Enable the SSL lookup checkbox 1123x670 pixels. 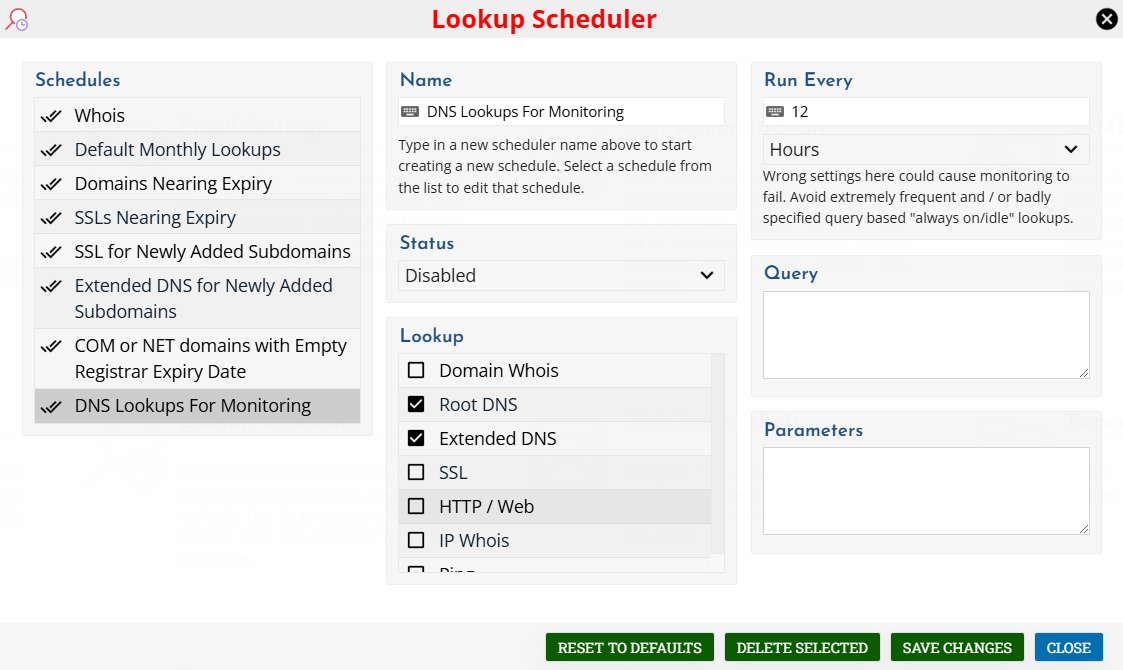416,472
